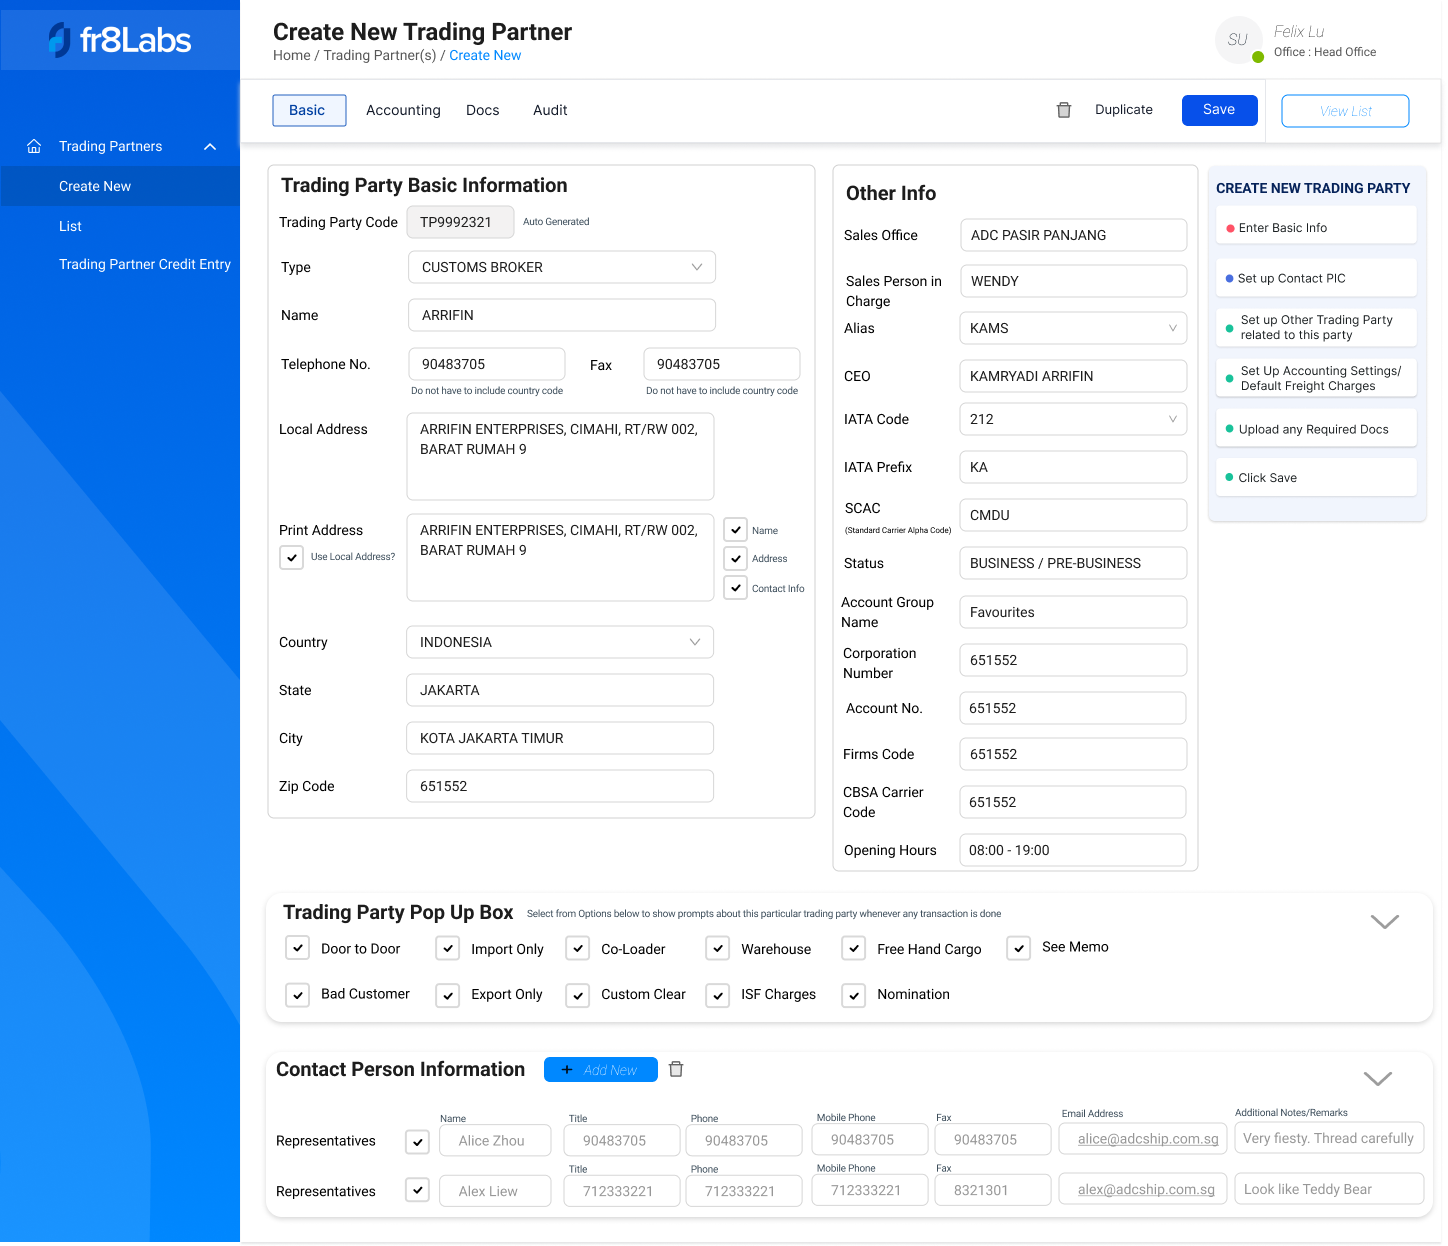Viewport: 1448px width, 1246px height.
Task: Click Home breadcrumb link
Action: (292, 55)
